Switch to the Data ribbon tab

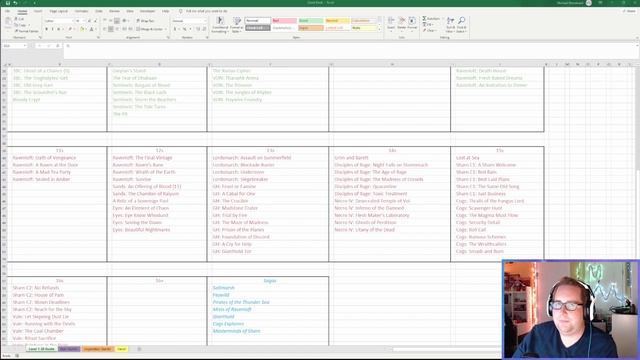pos(99,11)
